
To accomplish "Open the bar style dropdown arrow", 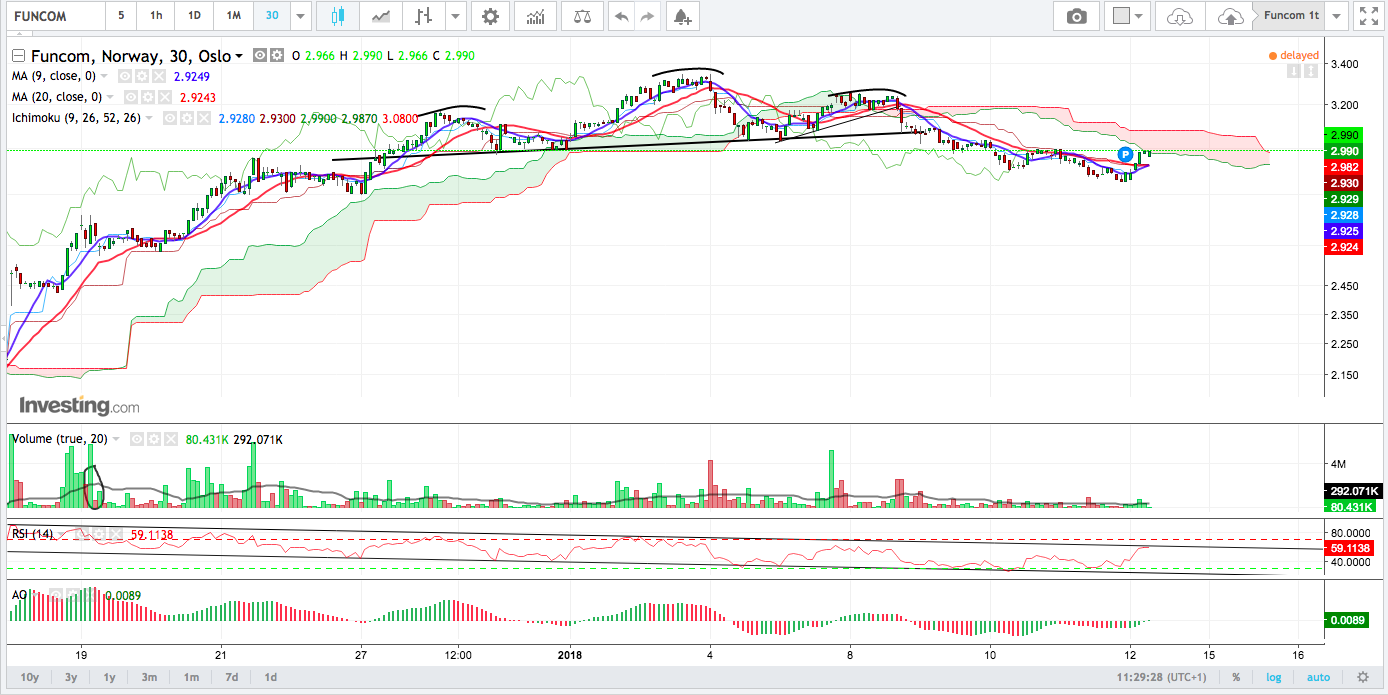I will pos(456,16).
